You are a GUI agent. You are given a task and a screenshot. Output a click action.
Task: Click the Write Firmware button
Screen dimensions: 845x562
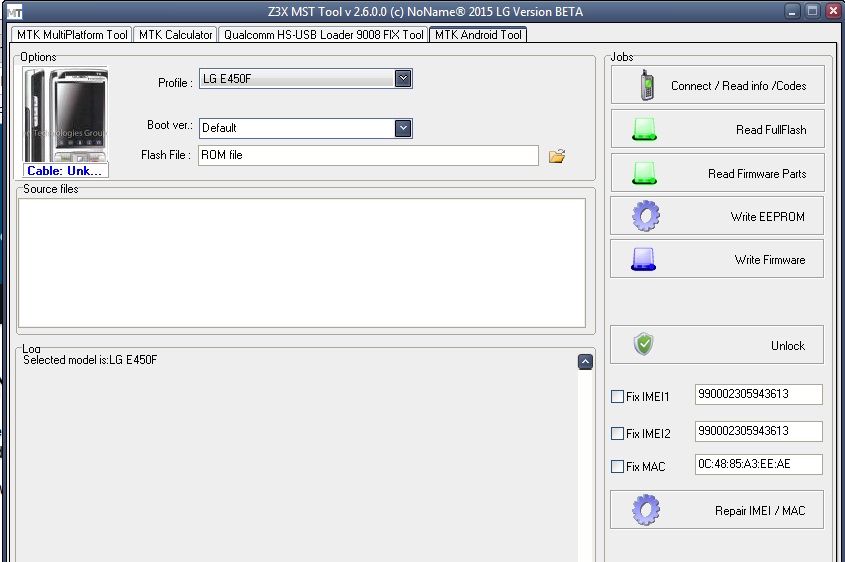717,259
